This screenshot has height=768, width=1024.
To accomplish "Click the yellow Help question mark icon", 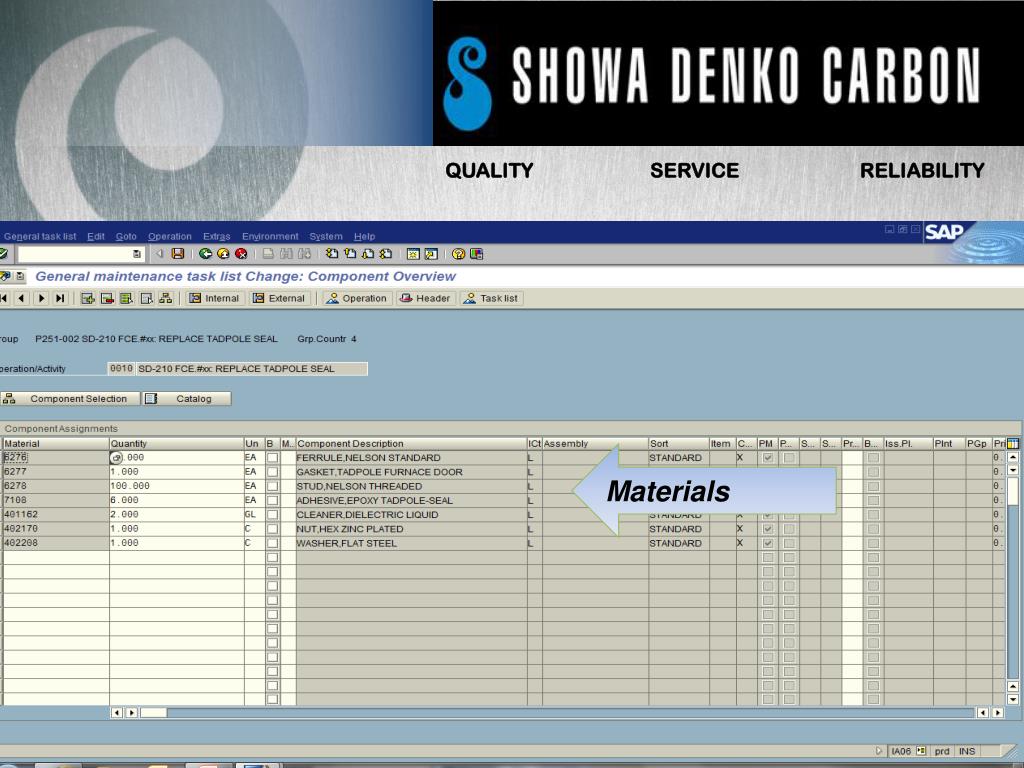I will tap(458, 254).
